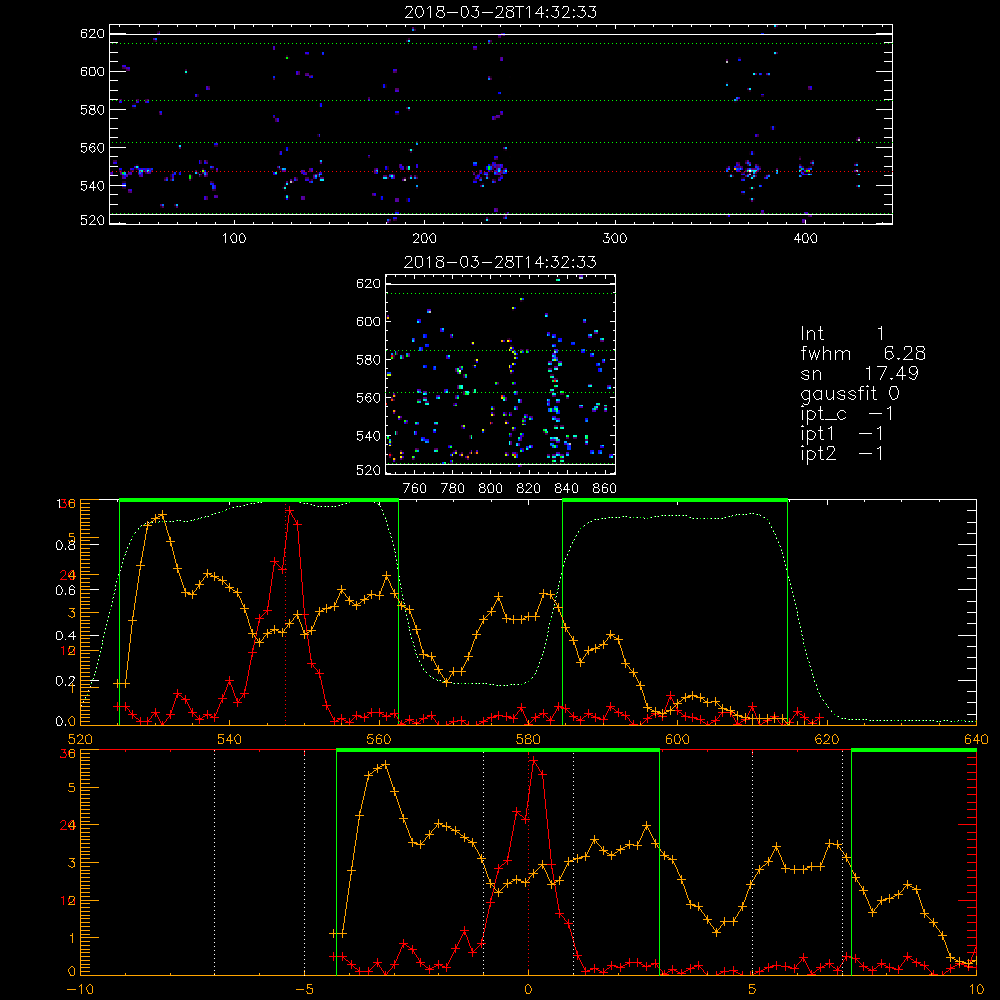Click x-axis label 780 on the middle image panel
Screen dimensions: 1000x1000
pyautogui.click(x=453, y=489)
